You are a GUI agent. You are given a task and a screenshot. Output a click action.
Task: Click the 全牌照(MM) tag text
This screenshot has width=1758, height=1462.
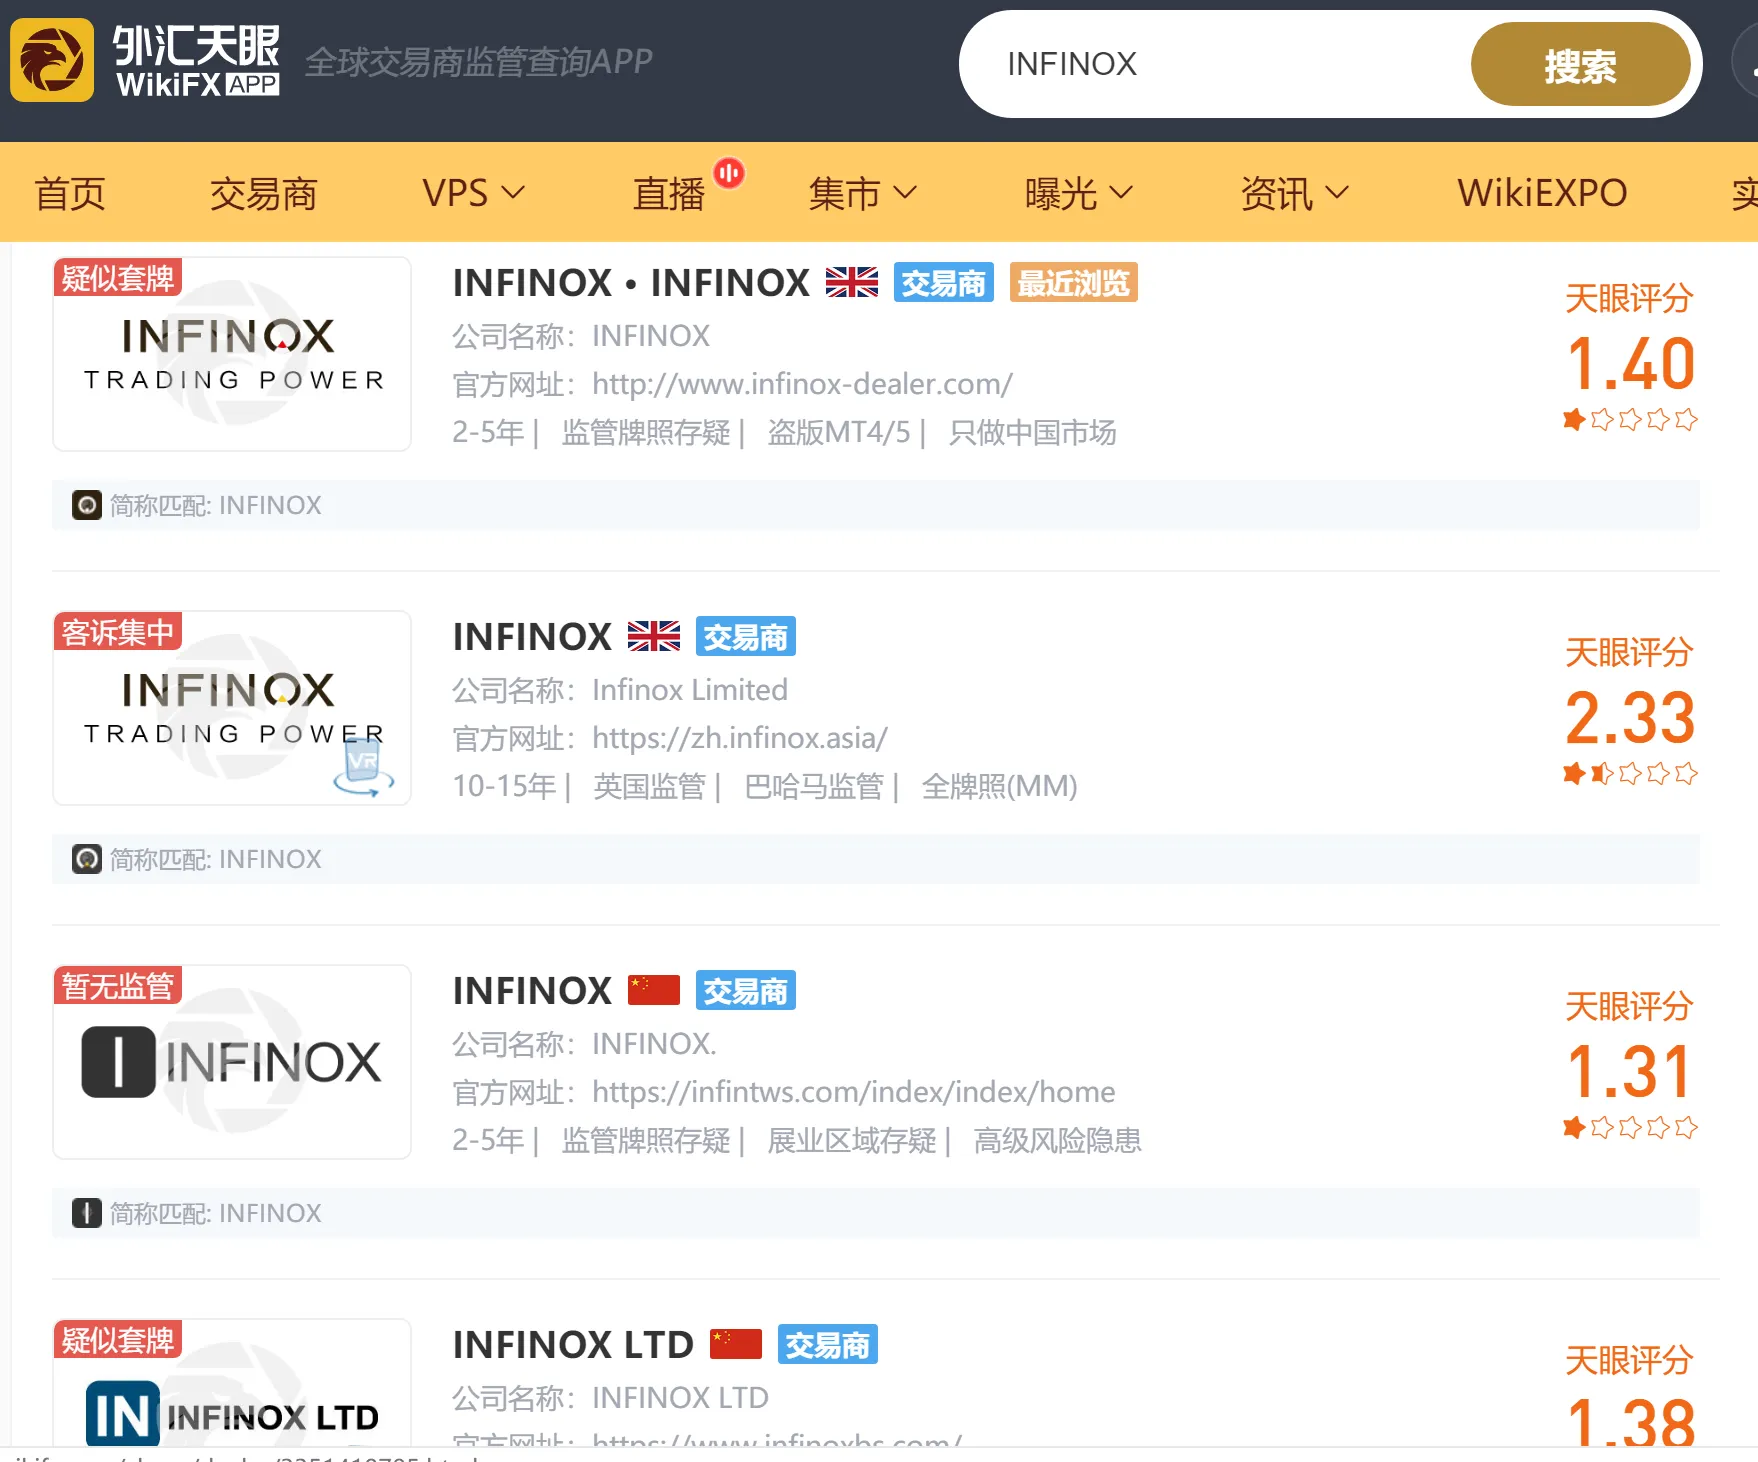[999, 786]
